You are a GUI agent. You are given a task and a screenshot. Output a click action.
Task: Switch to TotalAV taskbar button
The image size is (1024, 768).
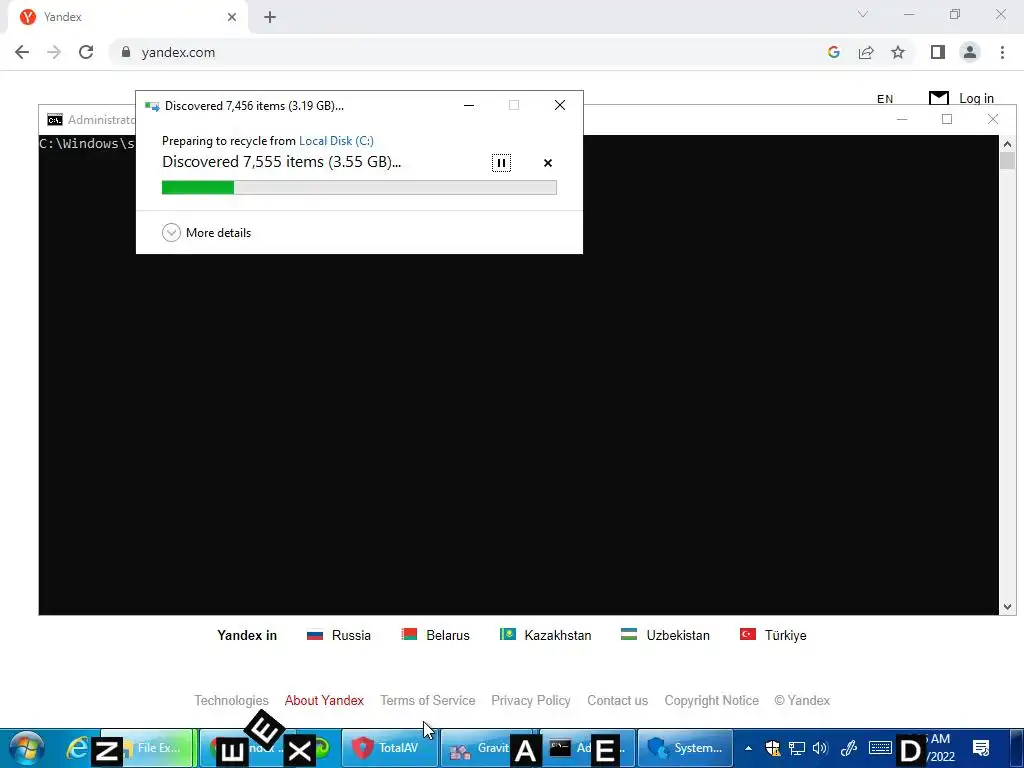click(389, 748)
